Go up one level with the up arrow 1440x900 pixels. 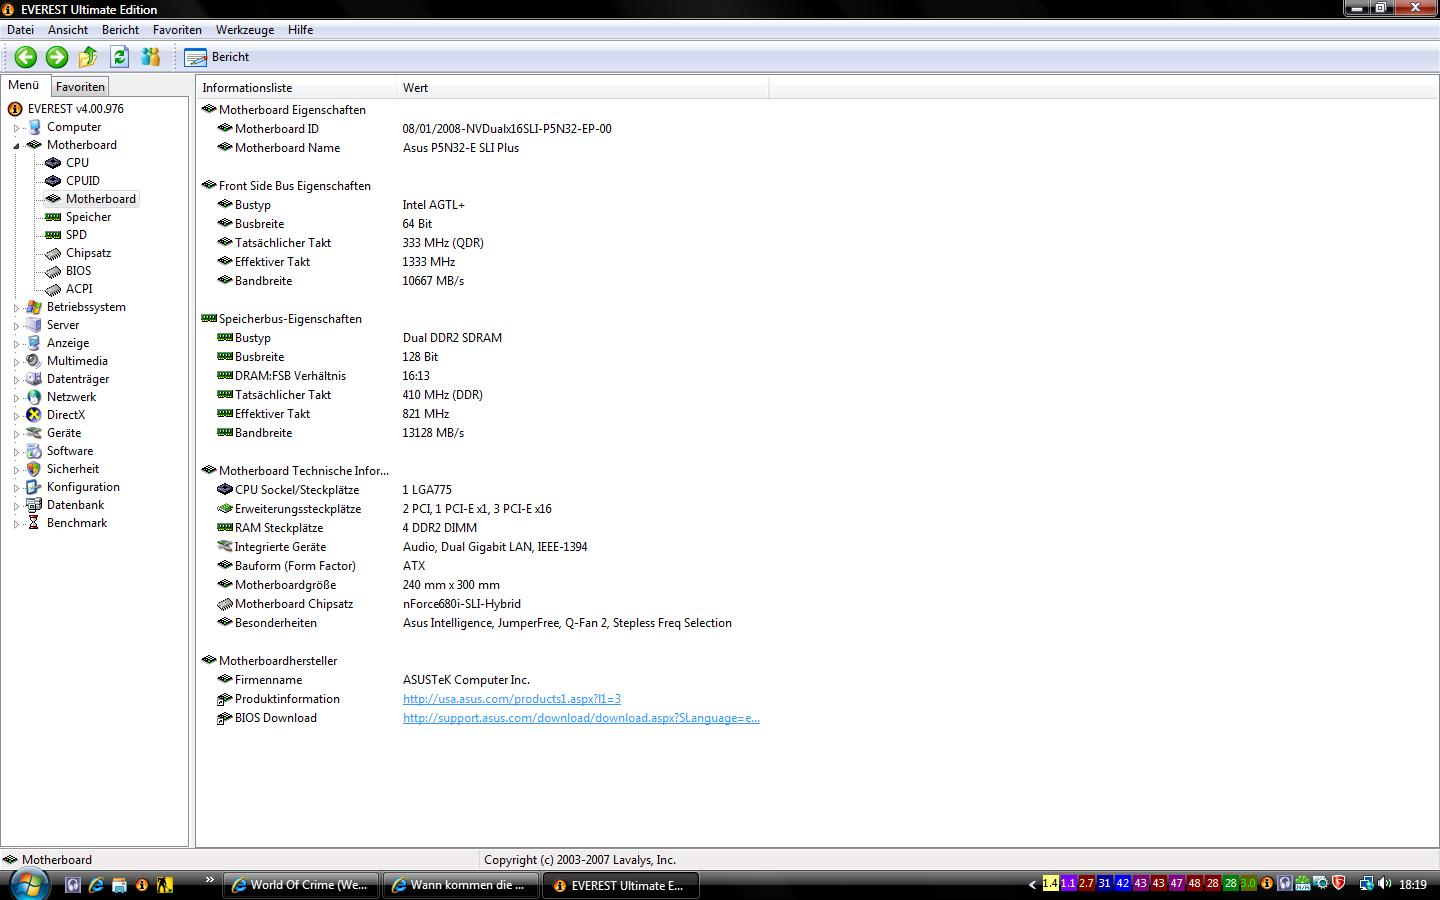[88, 57]
